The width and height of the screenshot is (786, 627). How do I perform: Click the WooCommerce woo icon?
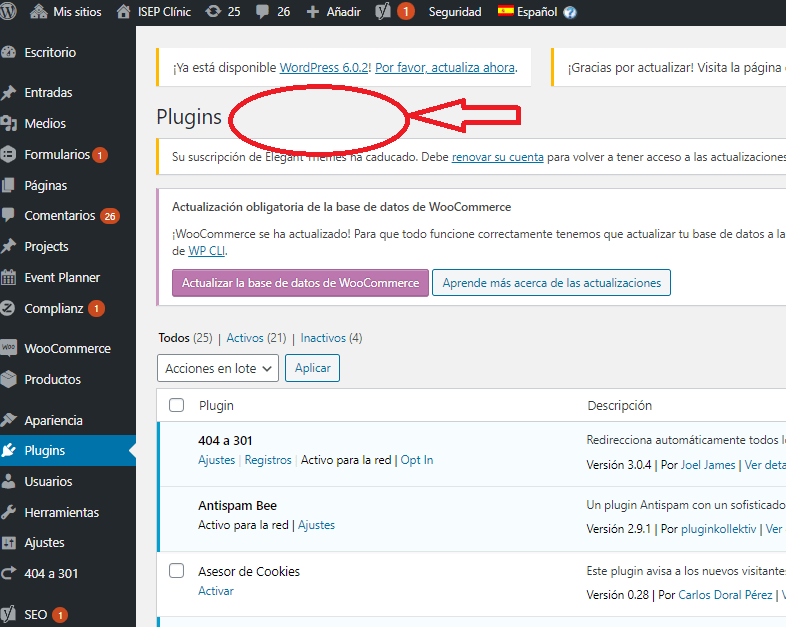click(x=9, y=348)
